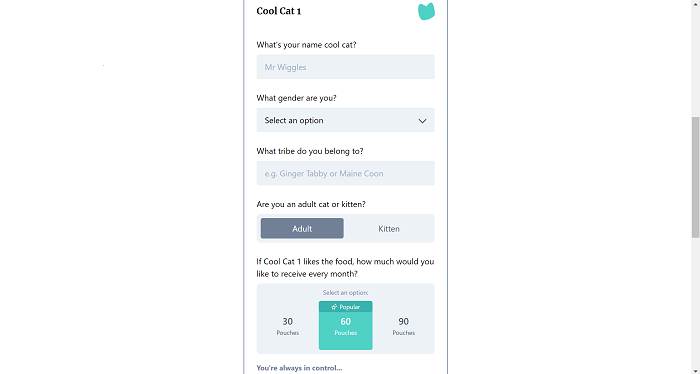The height and width of the screenshot is (374, 700).
Task: Click the teal cat head icon
Action: [x=426, y=11]
